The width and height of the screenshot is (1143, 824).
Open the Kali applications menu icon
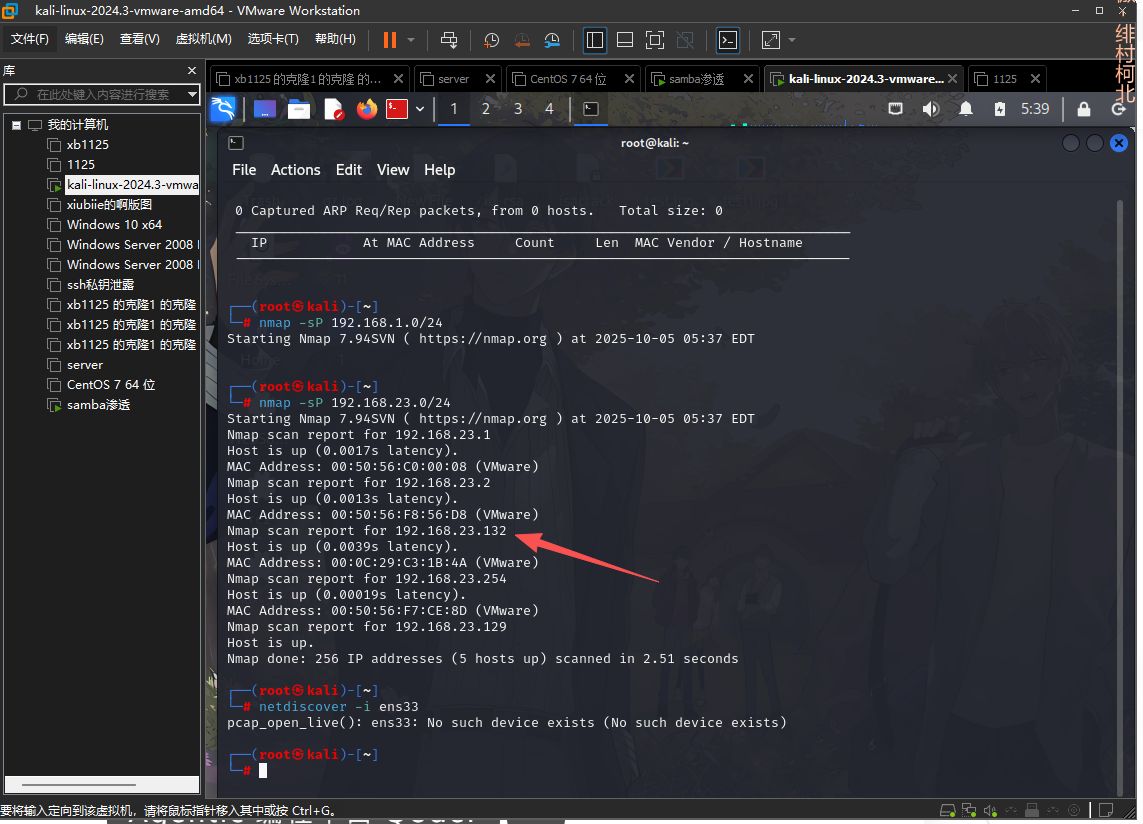[223, 109]
